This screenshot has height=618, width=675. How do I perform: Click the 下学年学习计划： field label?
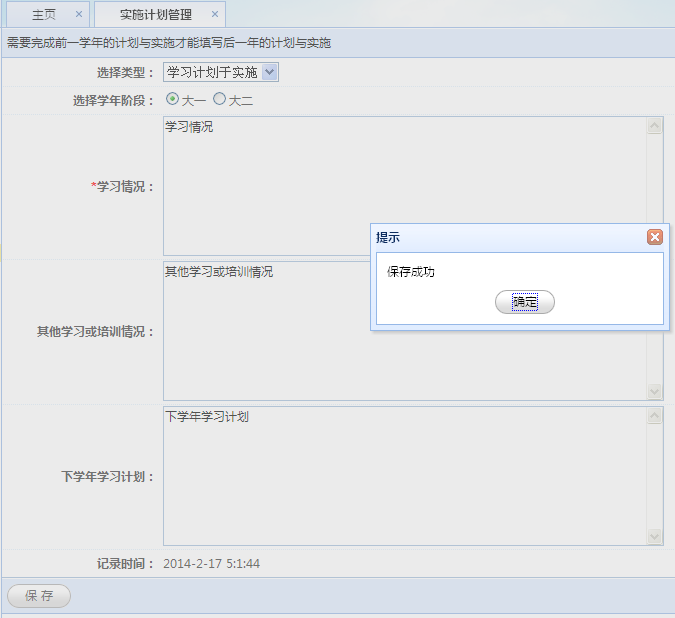108,477
